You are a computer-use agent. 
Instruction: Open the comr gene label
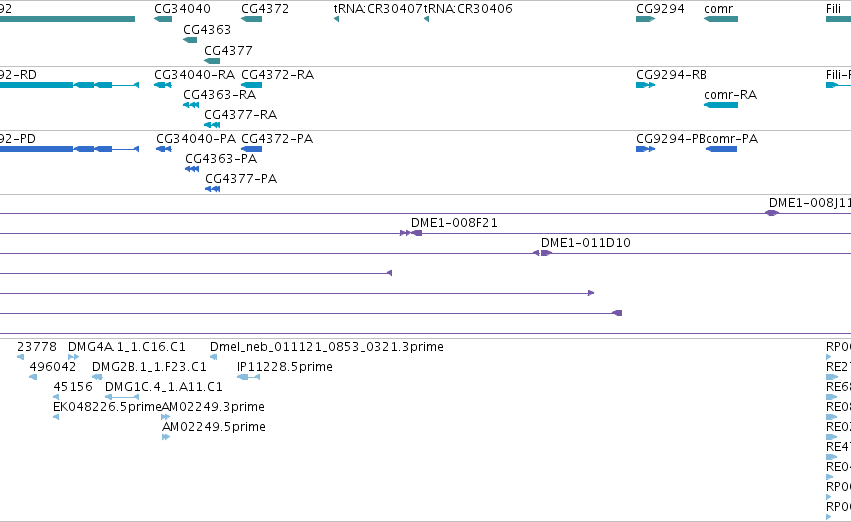pyautogui.click(x=719, y=9)
